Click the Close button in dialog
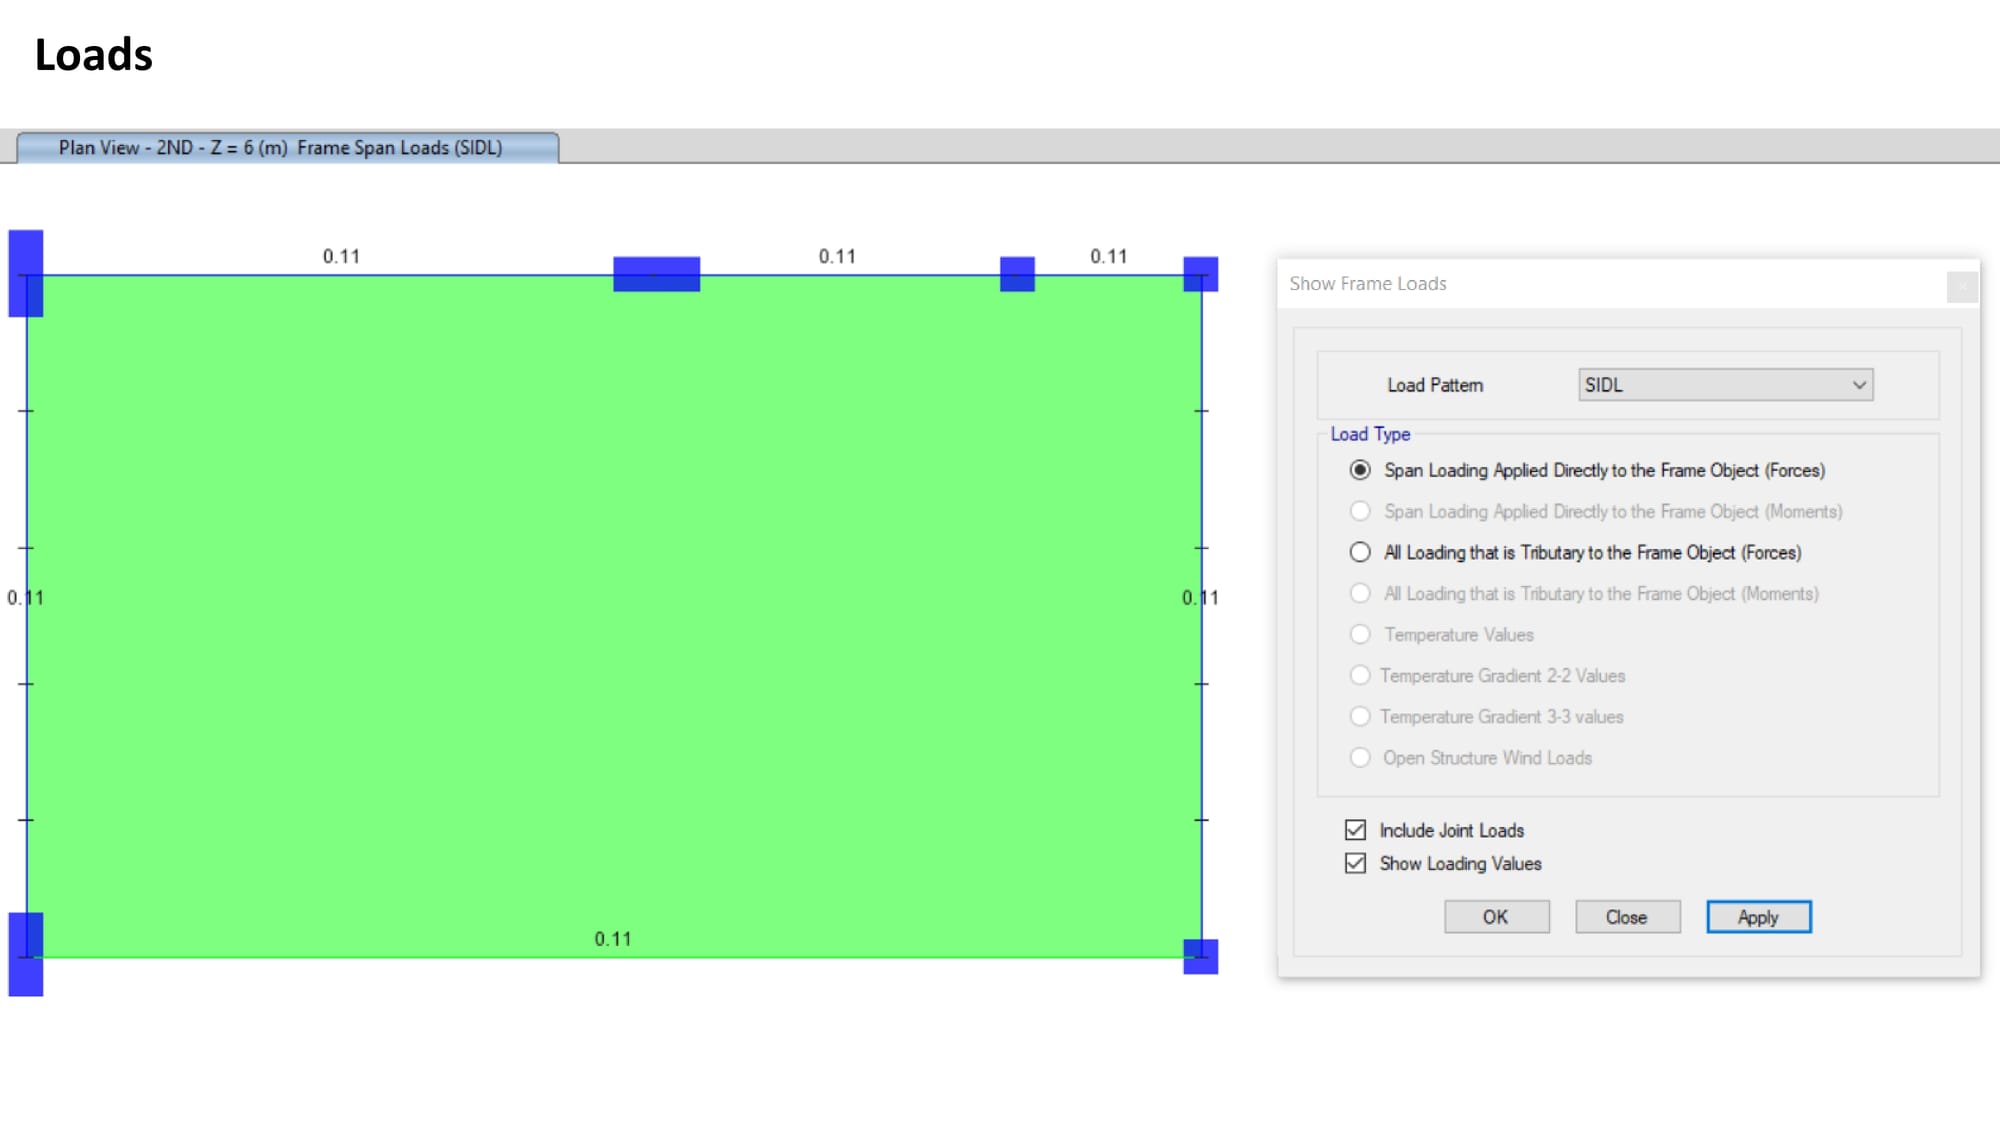Viewport: 2000px width, 1125px height. 1627,917
